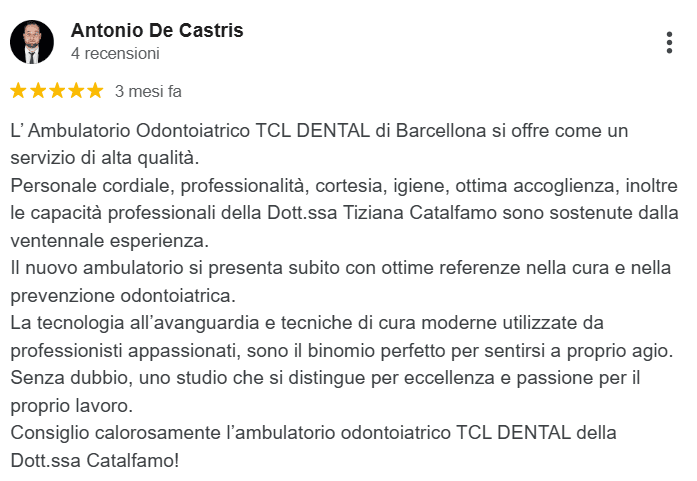Screen dimensions: 697x481
Task: Click the first yellow rating star
Action: click(18, 91)
